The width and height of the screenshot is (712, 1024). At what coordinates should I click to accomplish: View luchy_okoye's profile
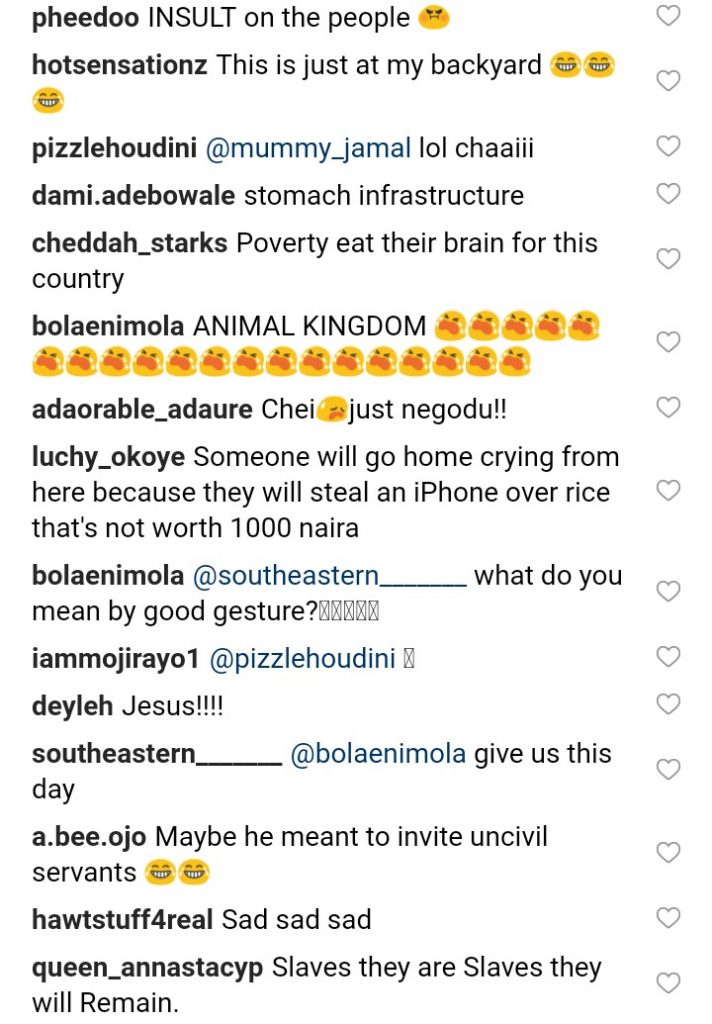point(108,457)
